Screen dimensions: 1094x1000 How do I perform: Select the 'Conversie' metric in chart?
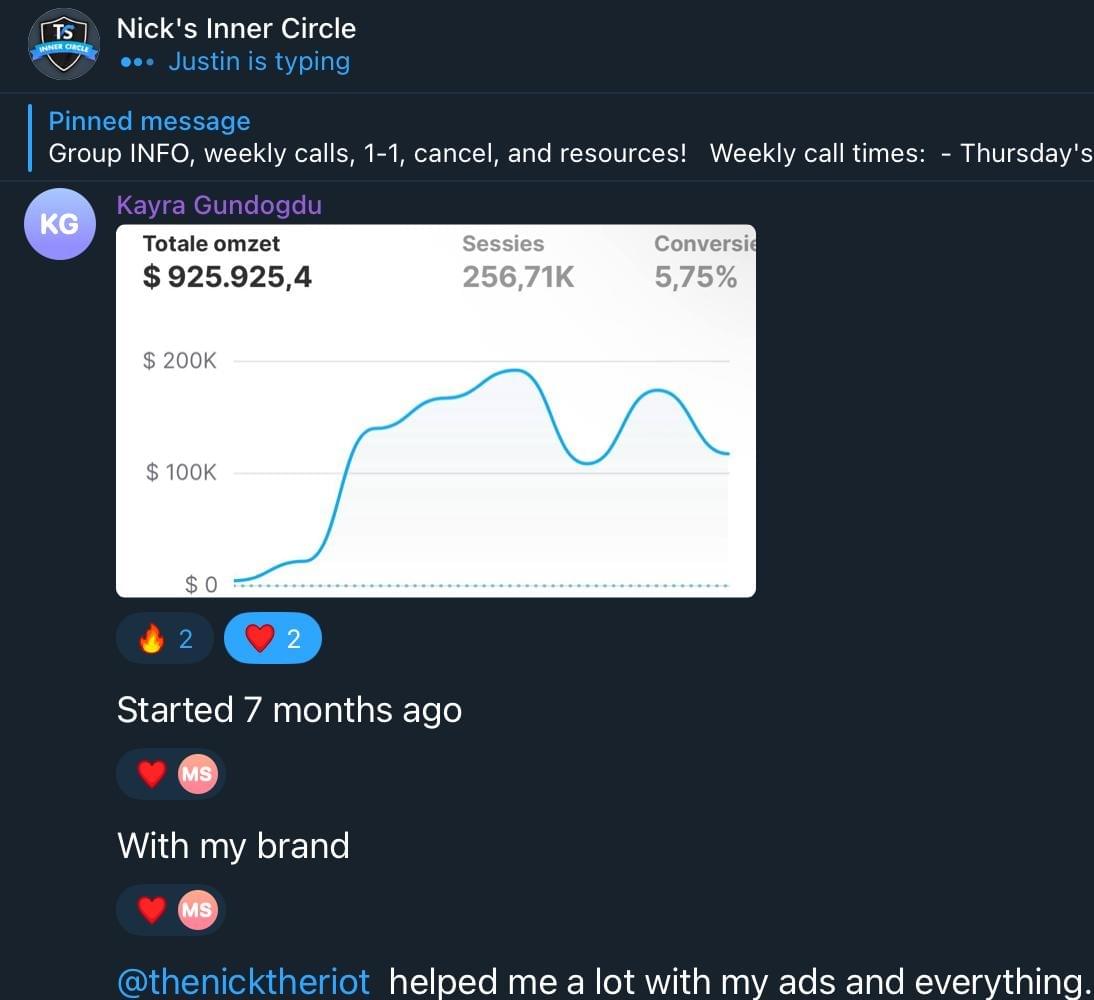pyautogui.click(x=703, y=243)
